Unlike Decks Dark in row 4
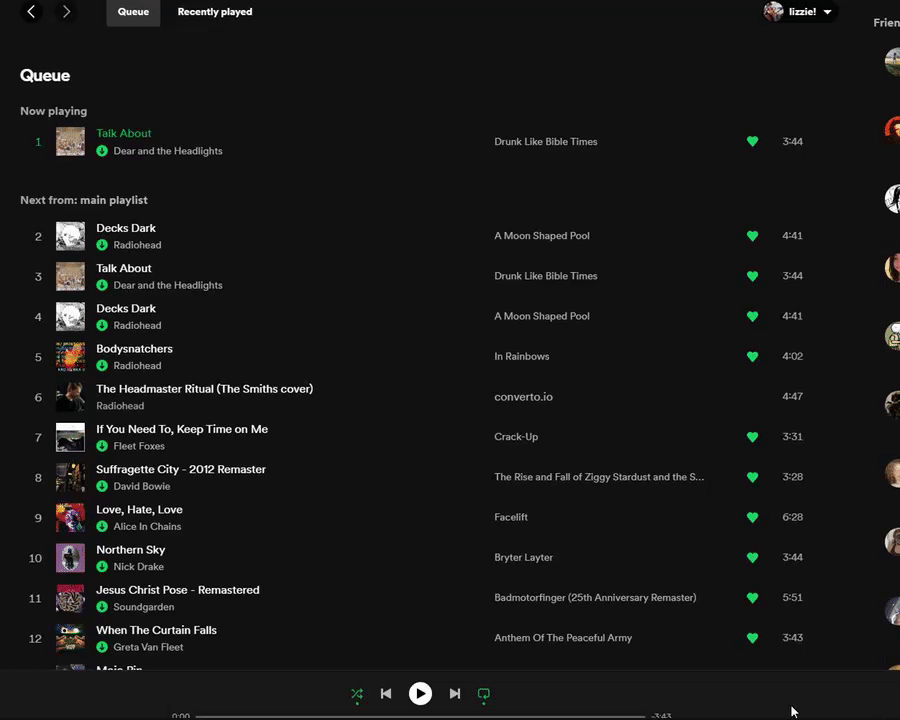900x720 pixels. (752, 316)
